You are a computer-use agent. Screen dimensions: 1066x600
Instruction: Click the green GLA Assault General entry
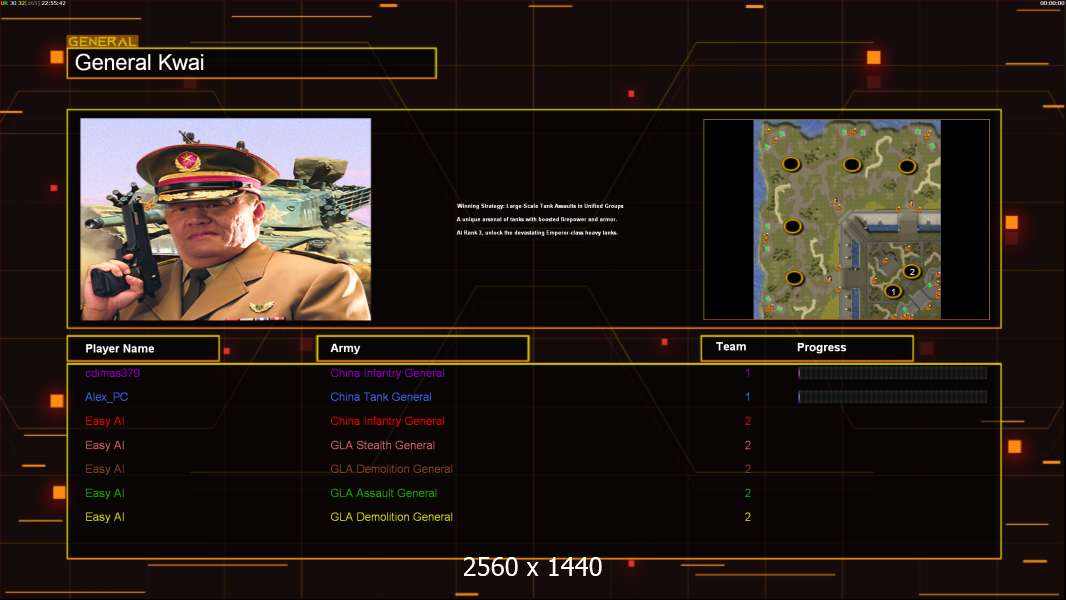[x=383, y=493]
